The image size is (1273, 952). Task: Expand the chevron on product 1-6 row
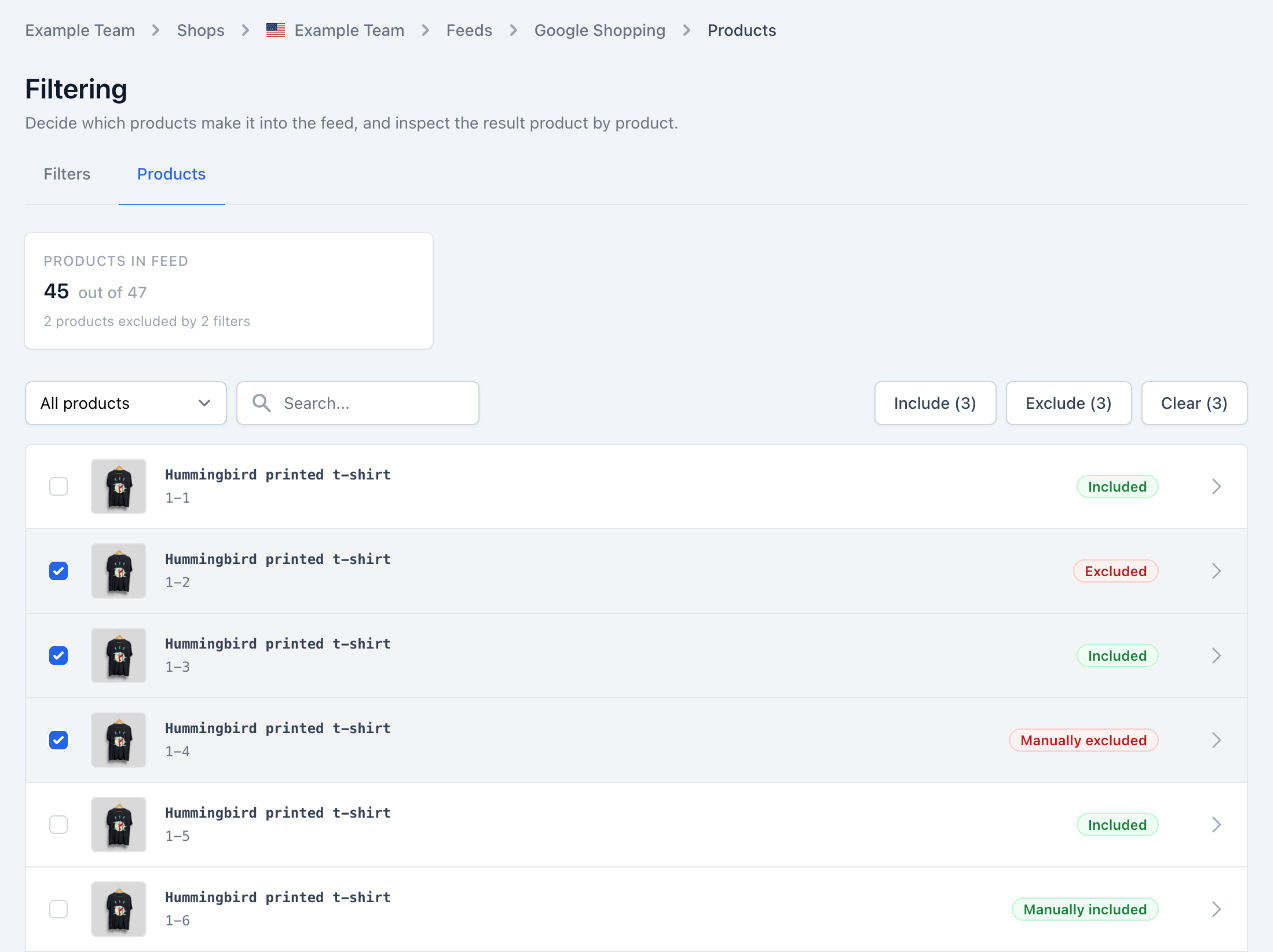tap(1216, 909)
